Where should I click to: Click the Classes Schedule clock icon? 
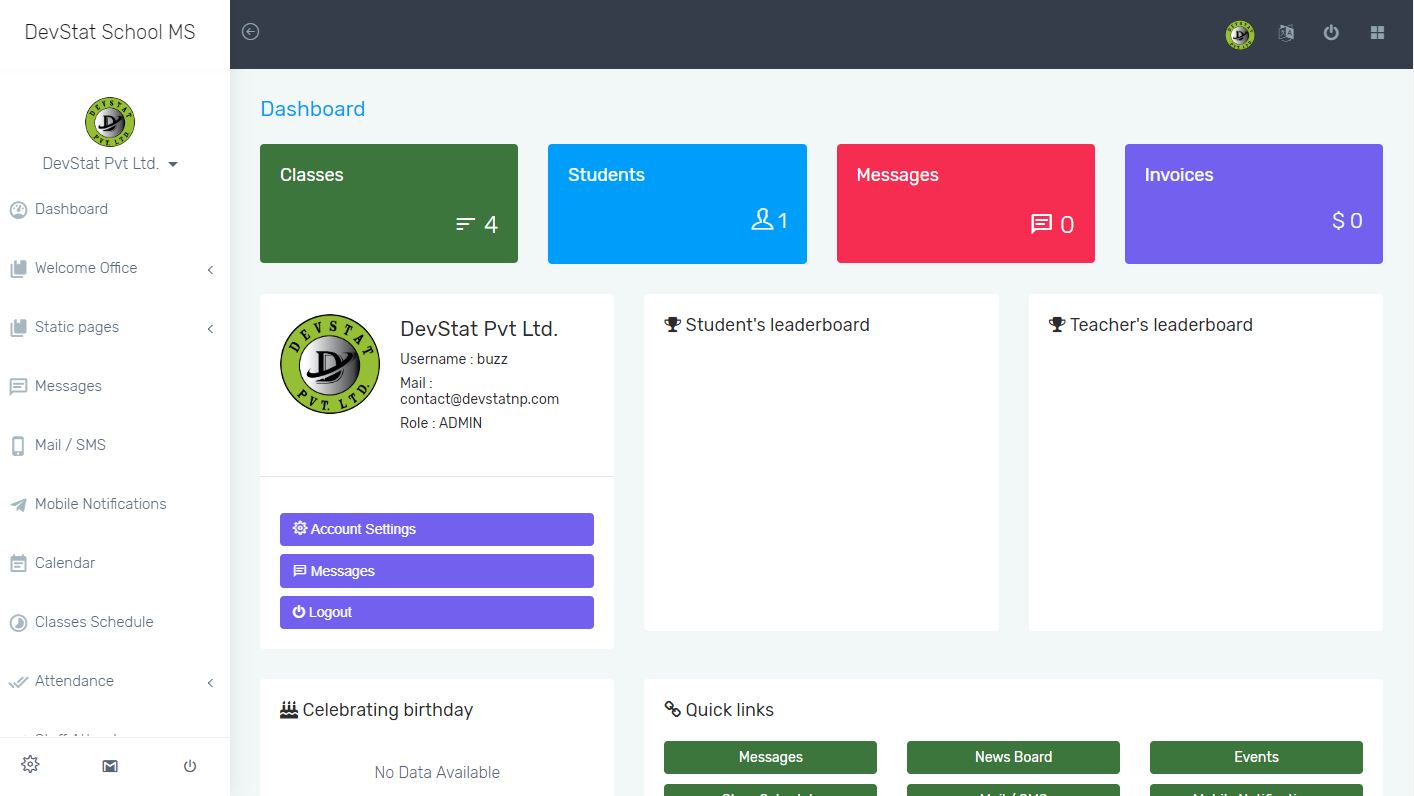18,623
